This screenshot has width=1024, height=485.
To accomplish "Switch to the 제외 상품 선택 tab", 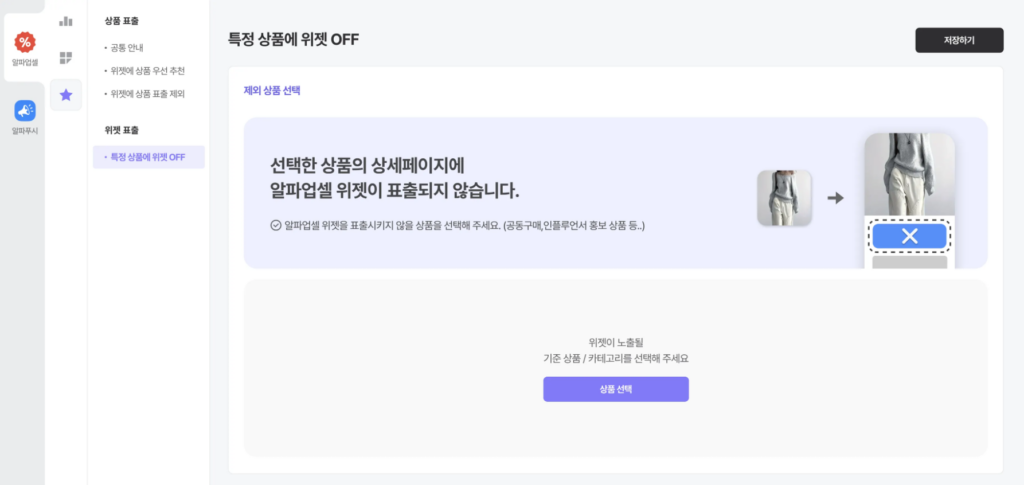I will point(272,91).
